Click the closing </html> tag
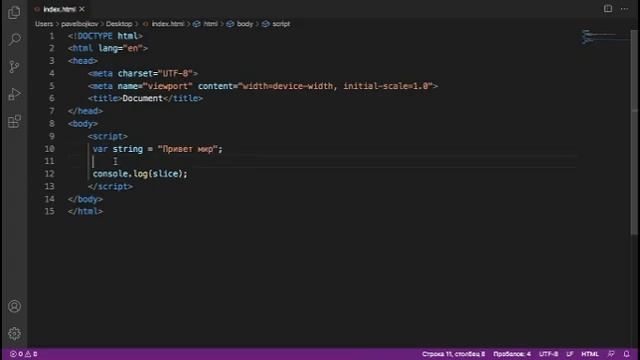640x360 pixels. (85, 211)
